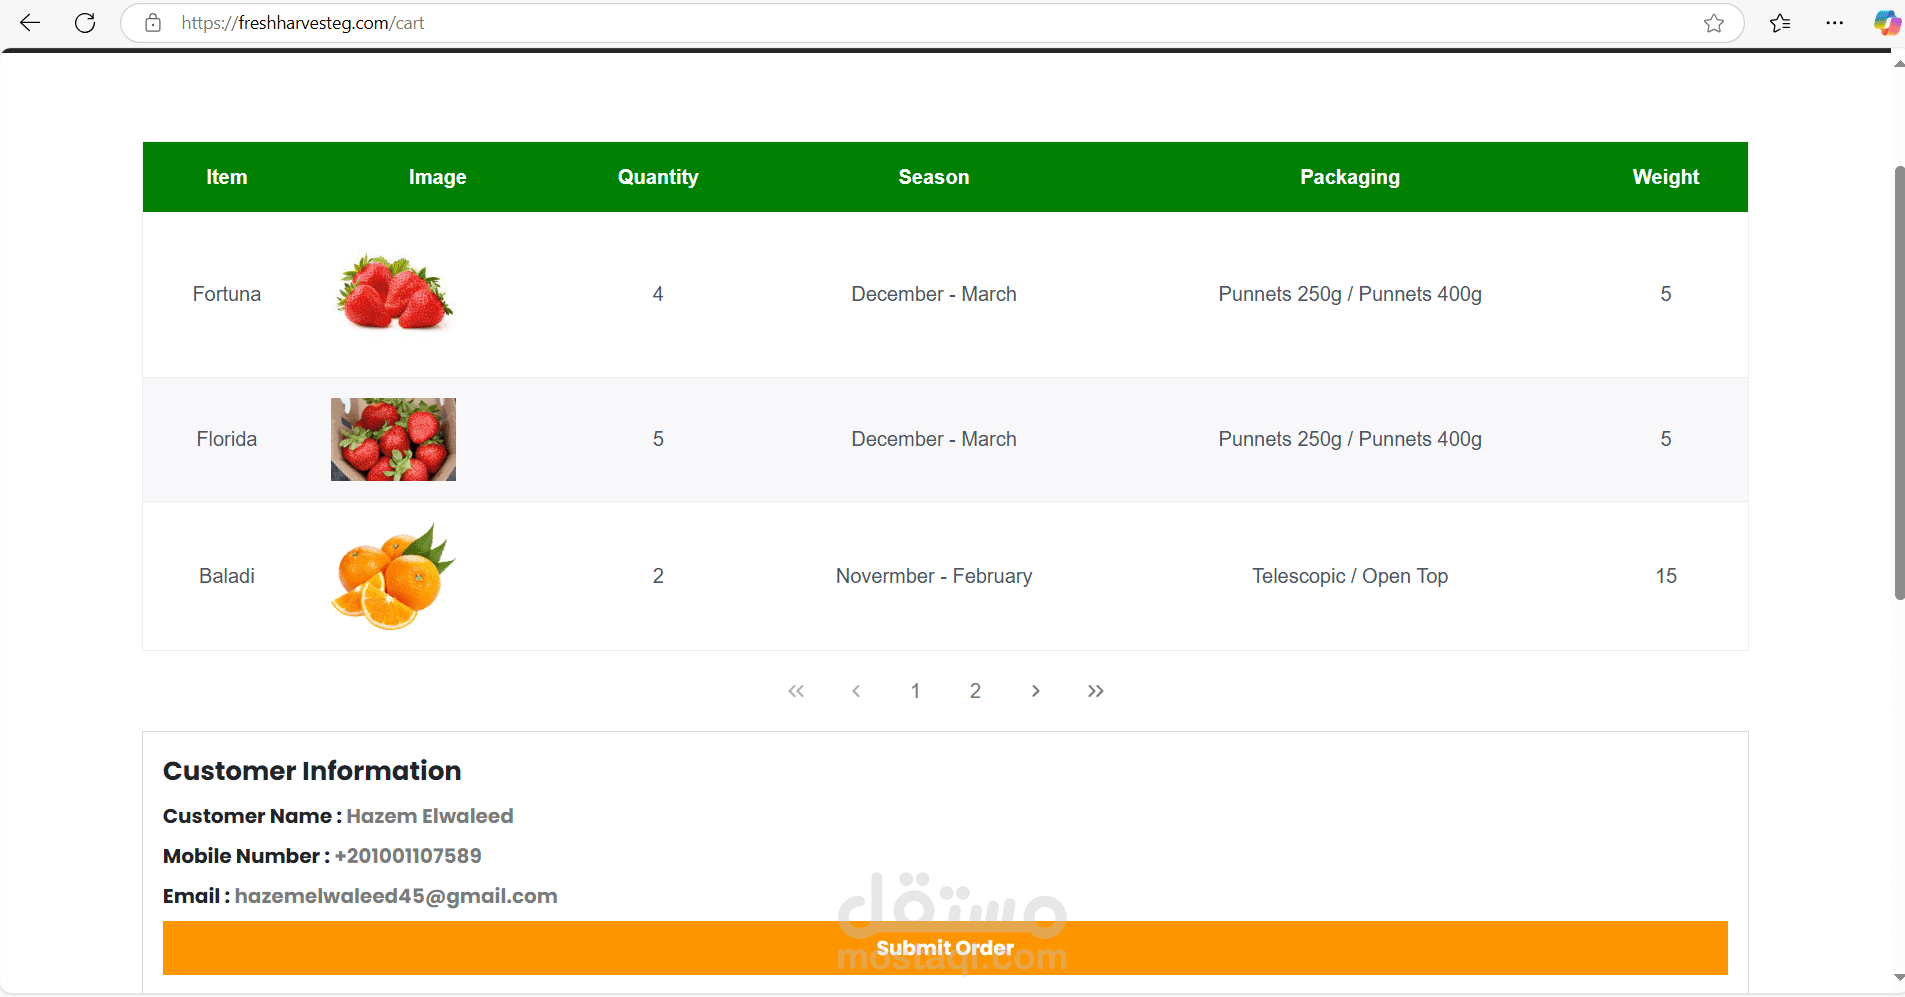Open browser settings and more menu
1905x997 pixels.
pyautogui.click(x=1834, y=23)
